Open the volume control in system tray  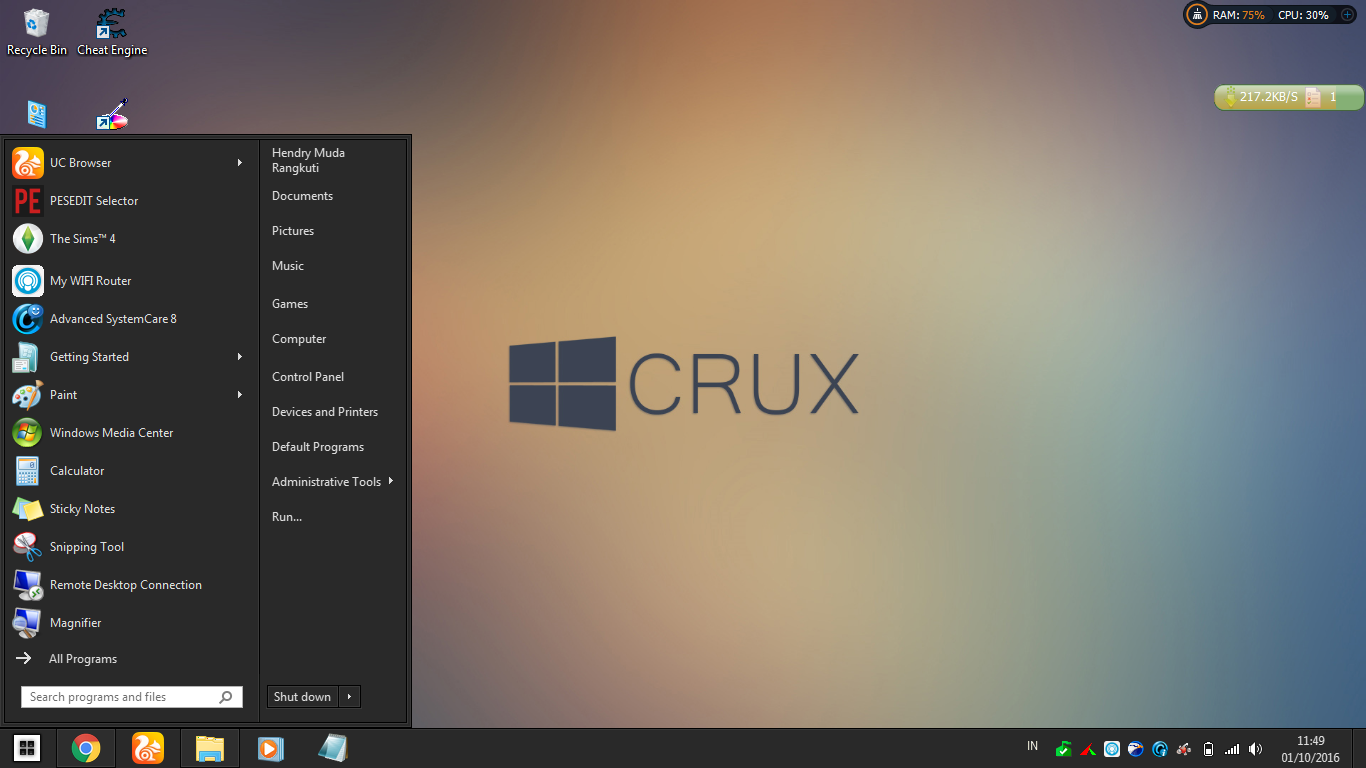pyautogui.click(x=1256, y=748)
